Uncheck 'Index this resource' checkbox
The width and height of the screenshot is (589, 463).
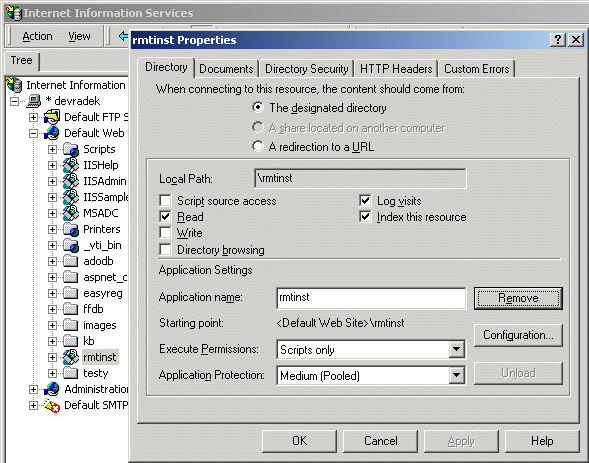tap(365, 217)
